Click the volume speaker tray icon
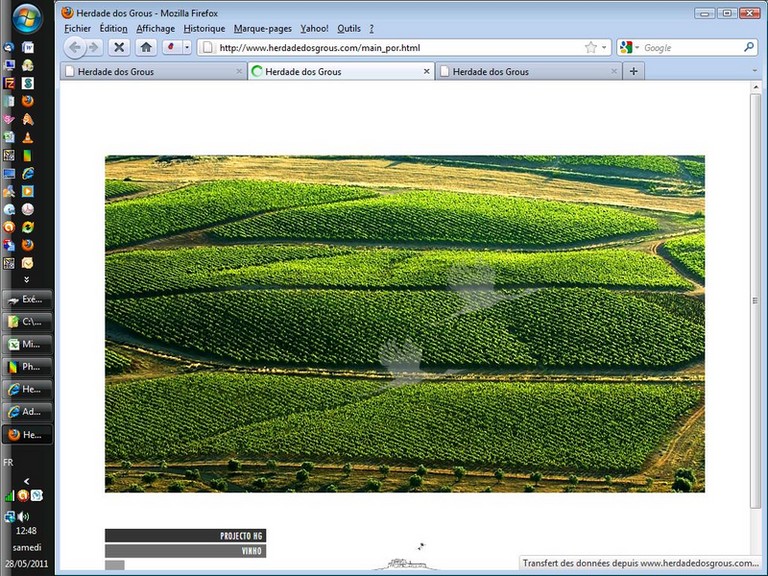This screenshot has height=576, width=768. [23, 517]
